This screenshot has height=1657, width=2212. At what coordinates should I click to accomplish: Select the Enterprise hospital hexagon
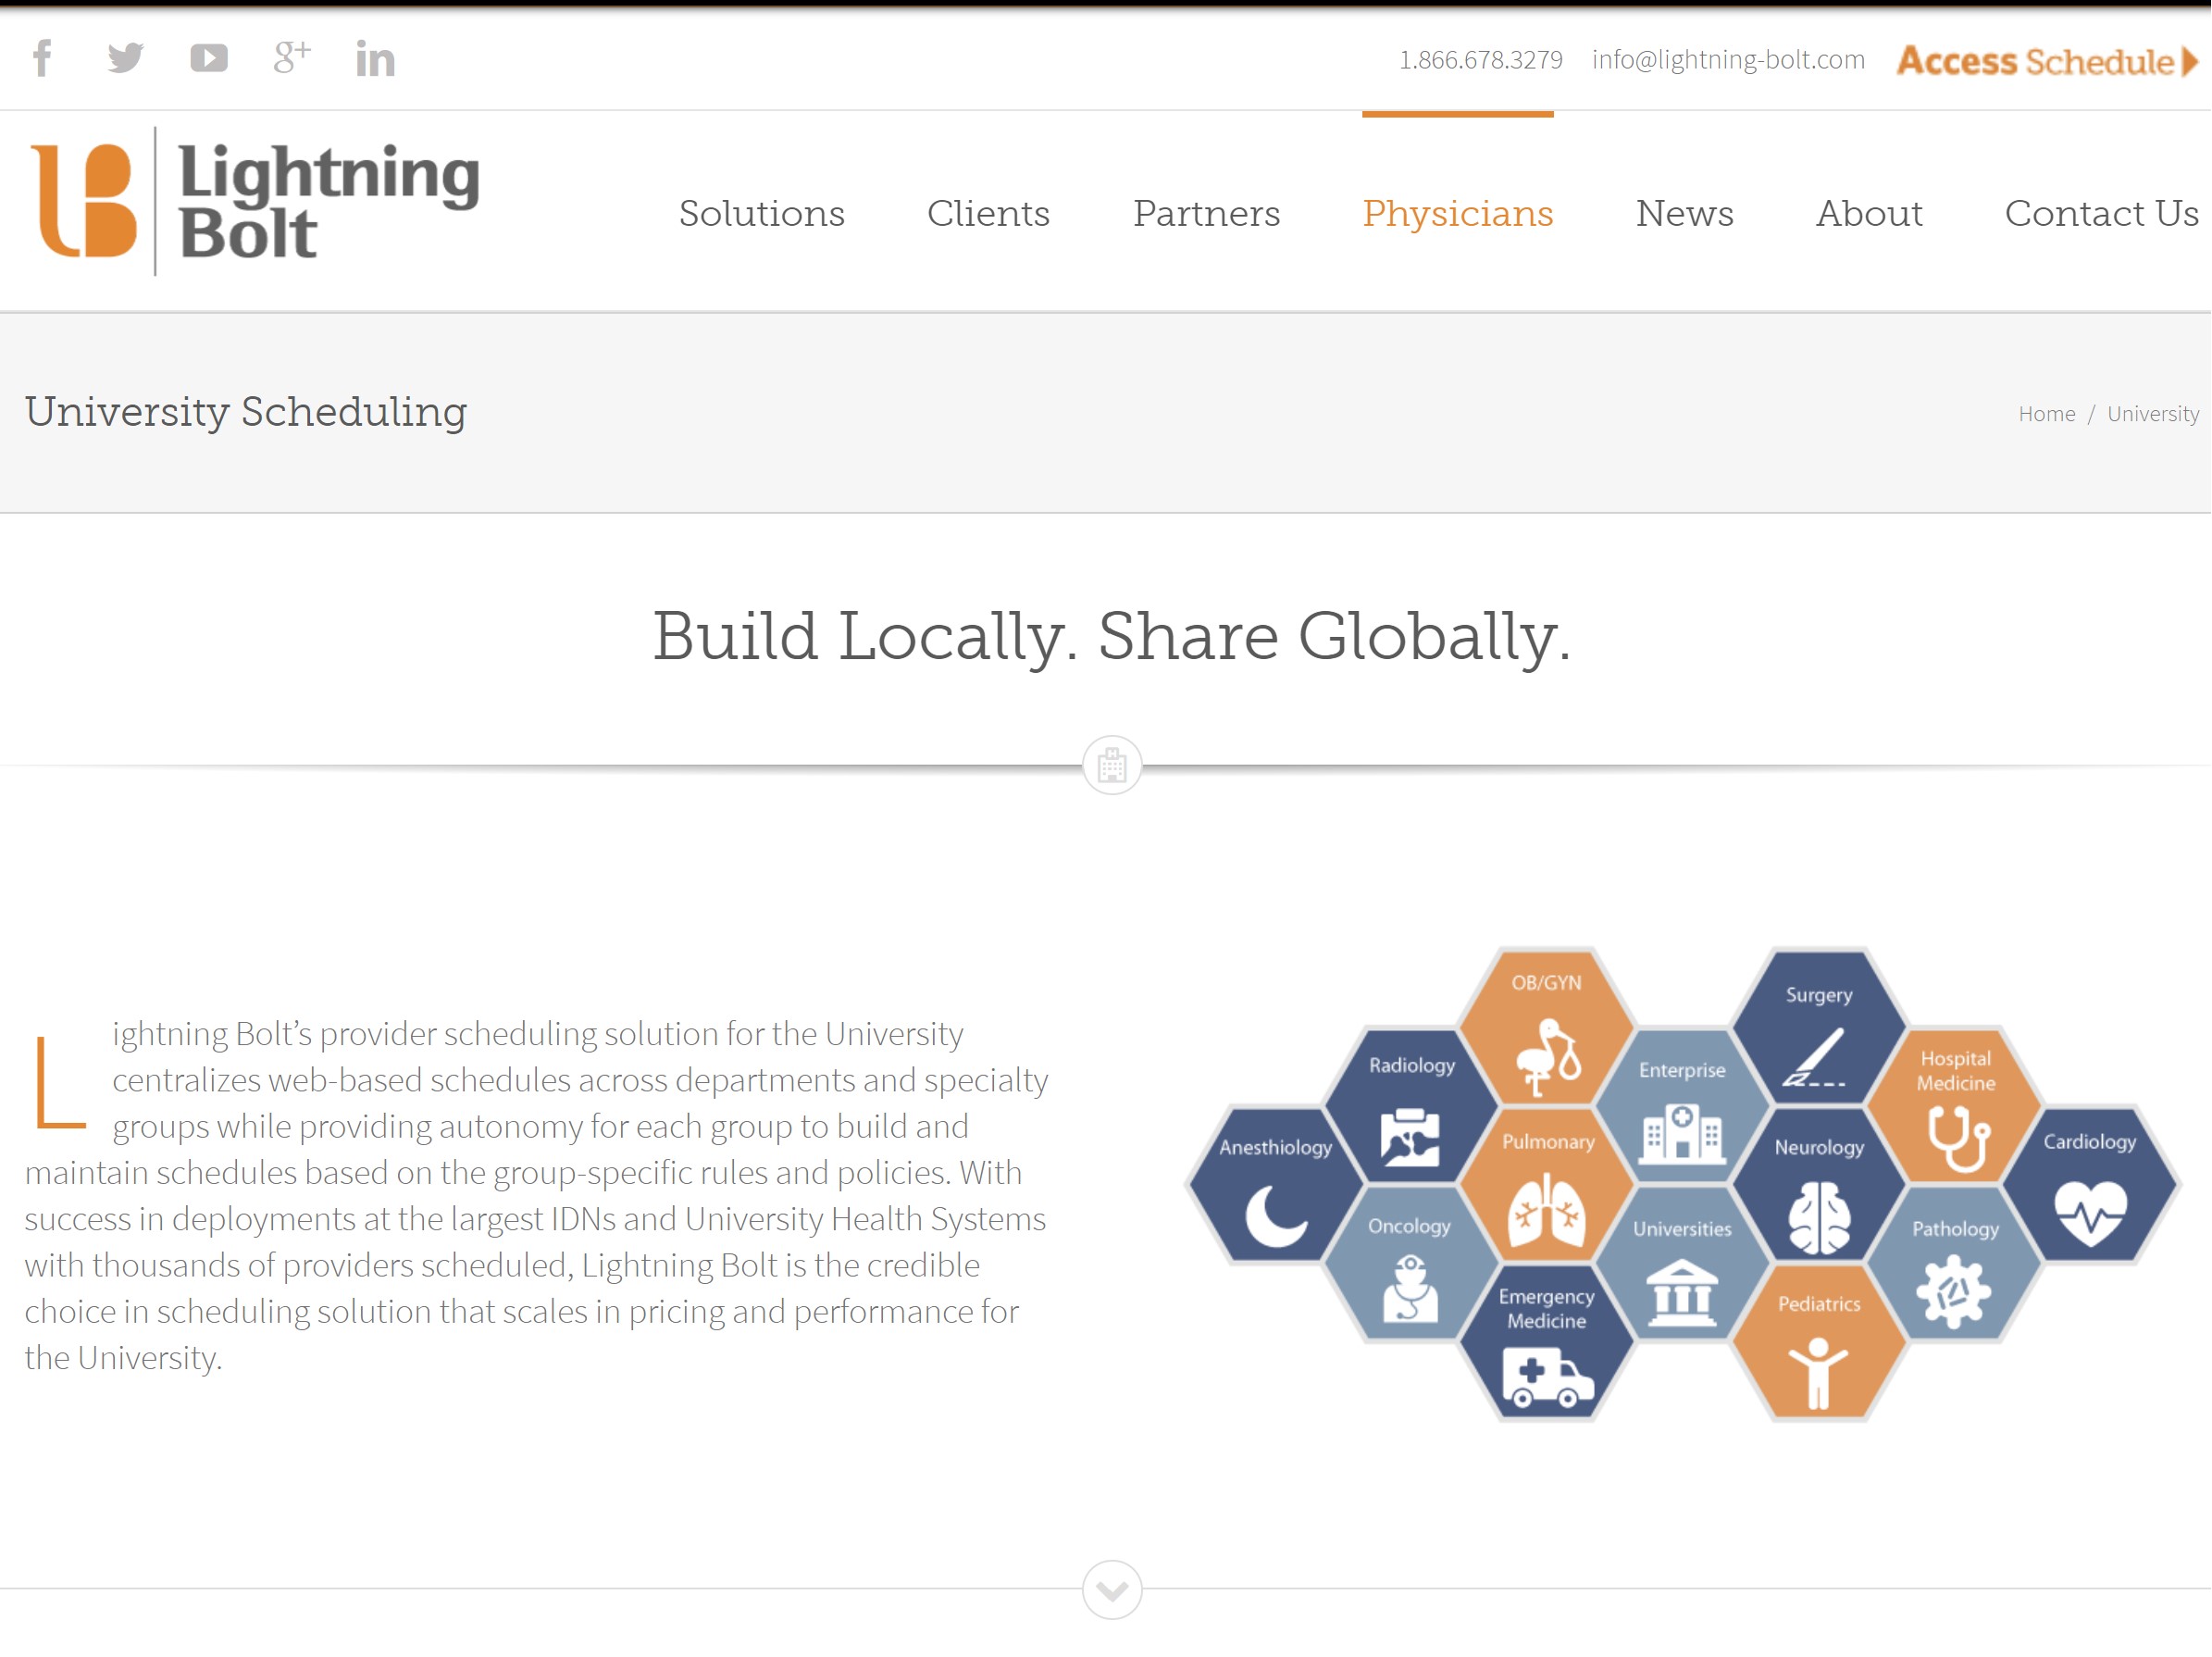point(1682,1106)
